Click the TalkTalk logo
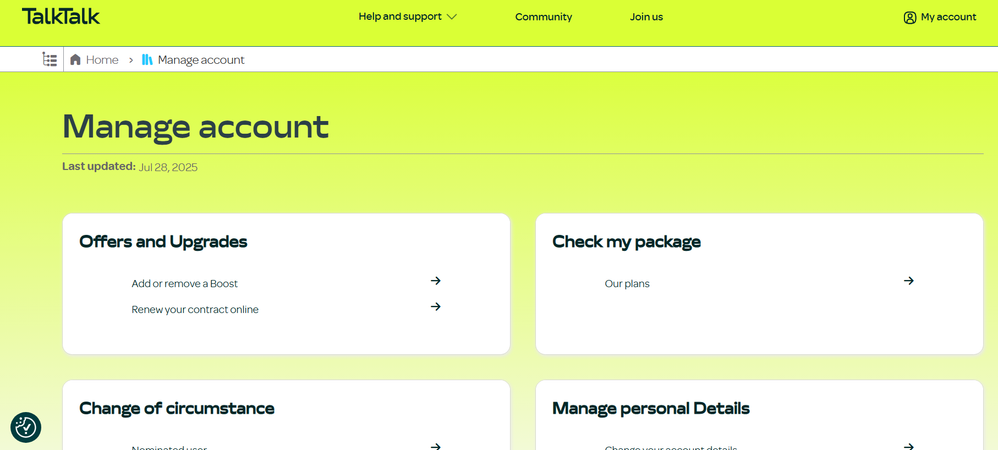 tap(61, 16)
